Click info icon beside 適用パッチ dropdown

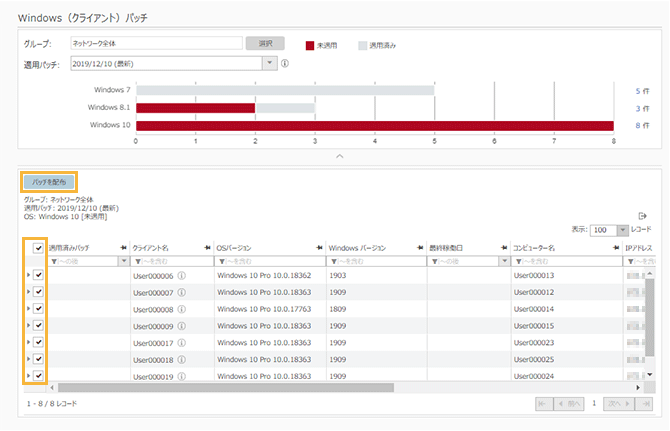coord(286,63)
